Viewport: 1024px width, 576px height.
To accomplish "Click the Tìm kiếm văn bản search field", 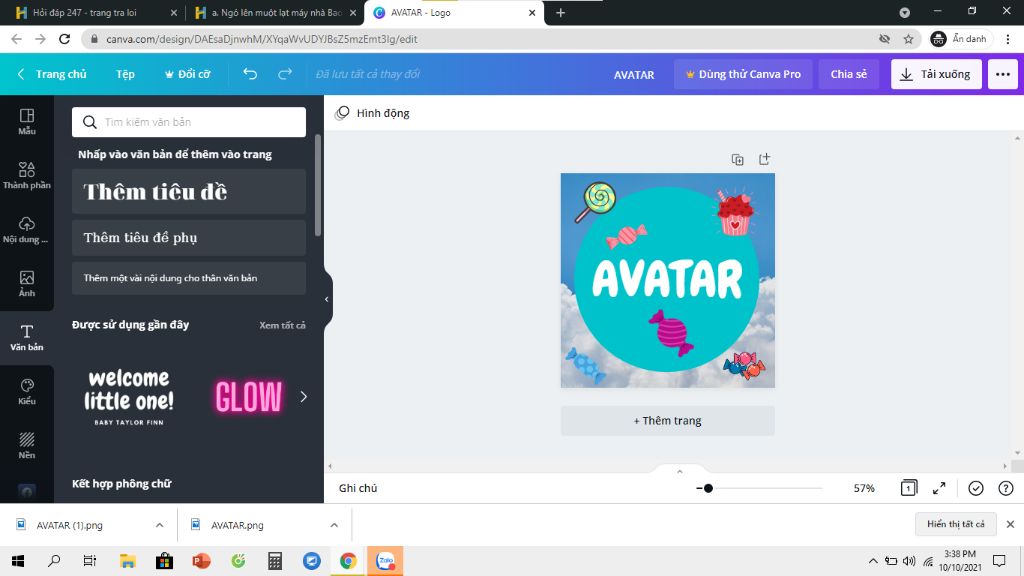I will click(x=189, y=122).
